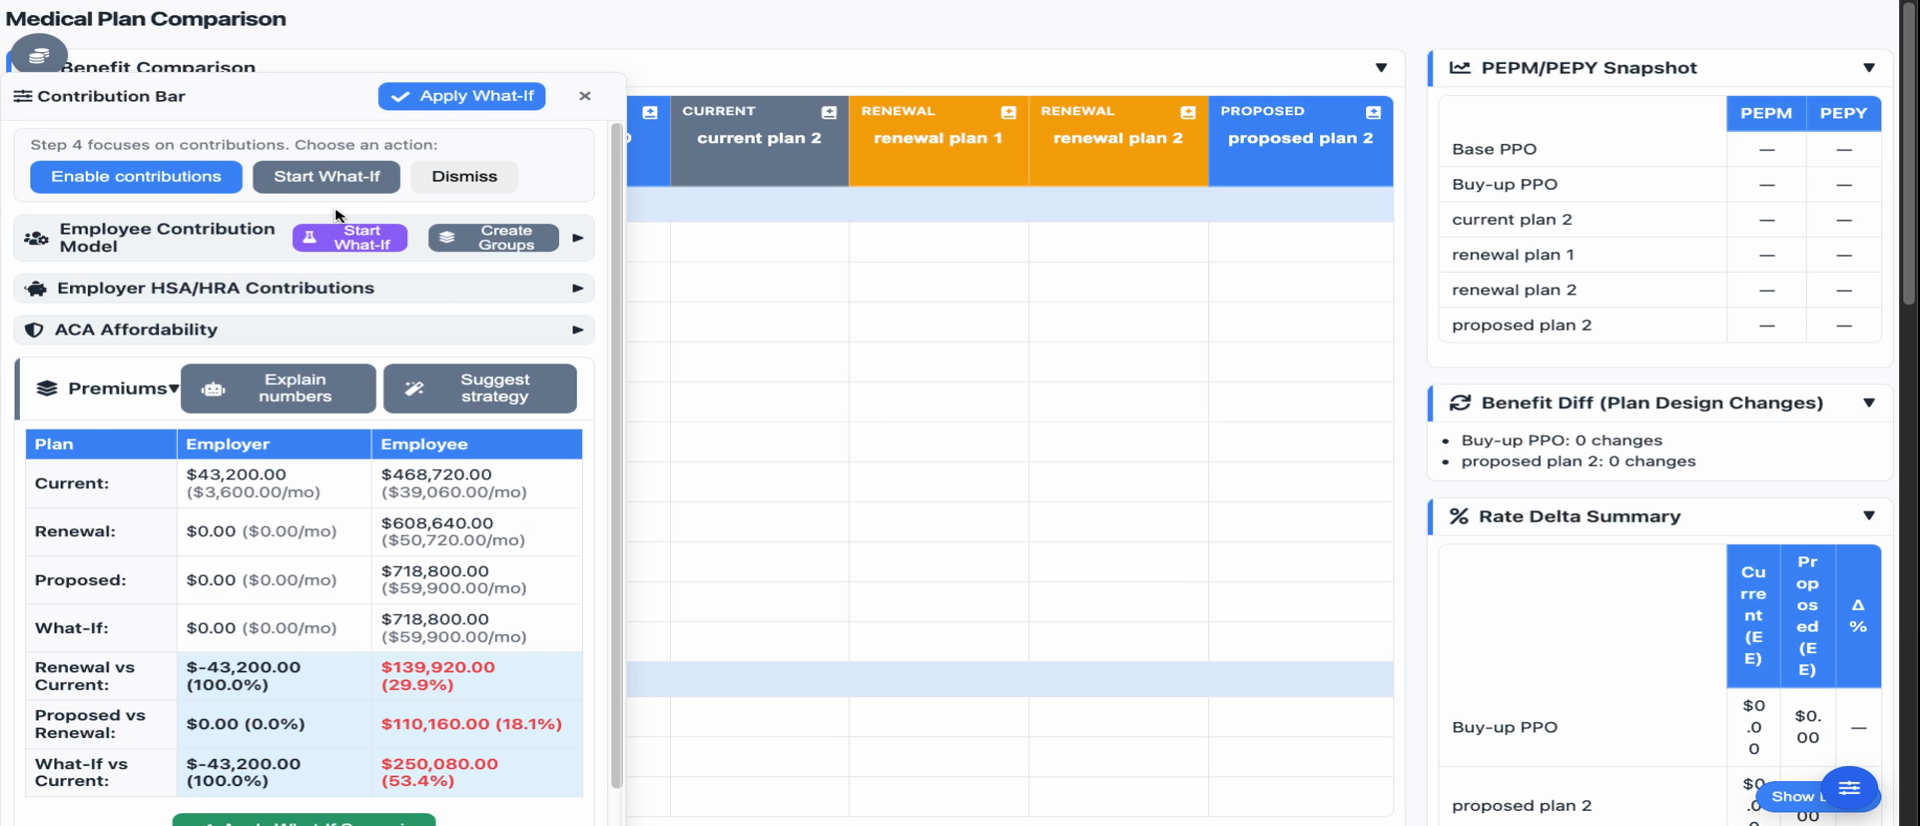Viewport: 1920px width, 826px height.
Task: Click Suggest strategy wand button
Action: (x=480, y=388)
